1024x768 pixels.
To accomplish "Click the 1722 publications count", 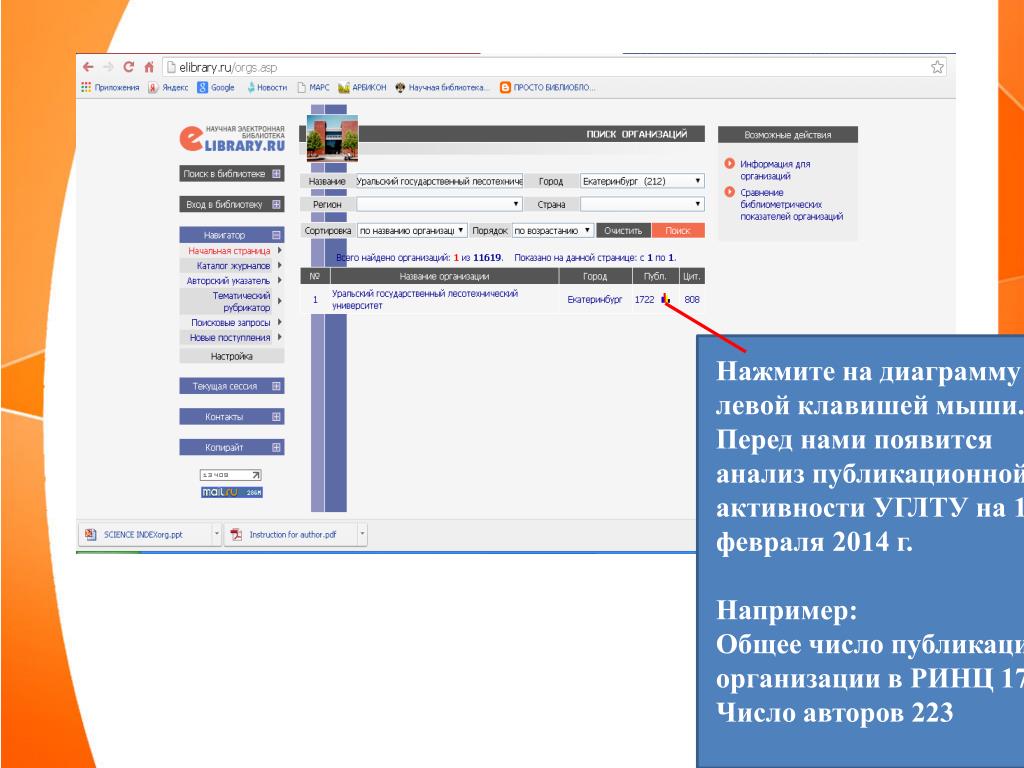I will point(644,299).
